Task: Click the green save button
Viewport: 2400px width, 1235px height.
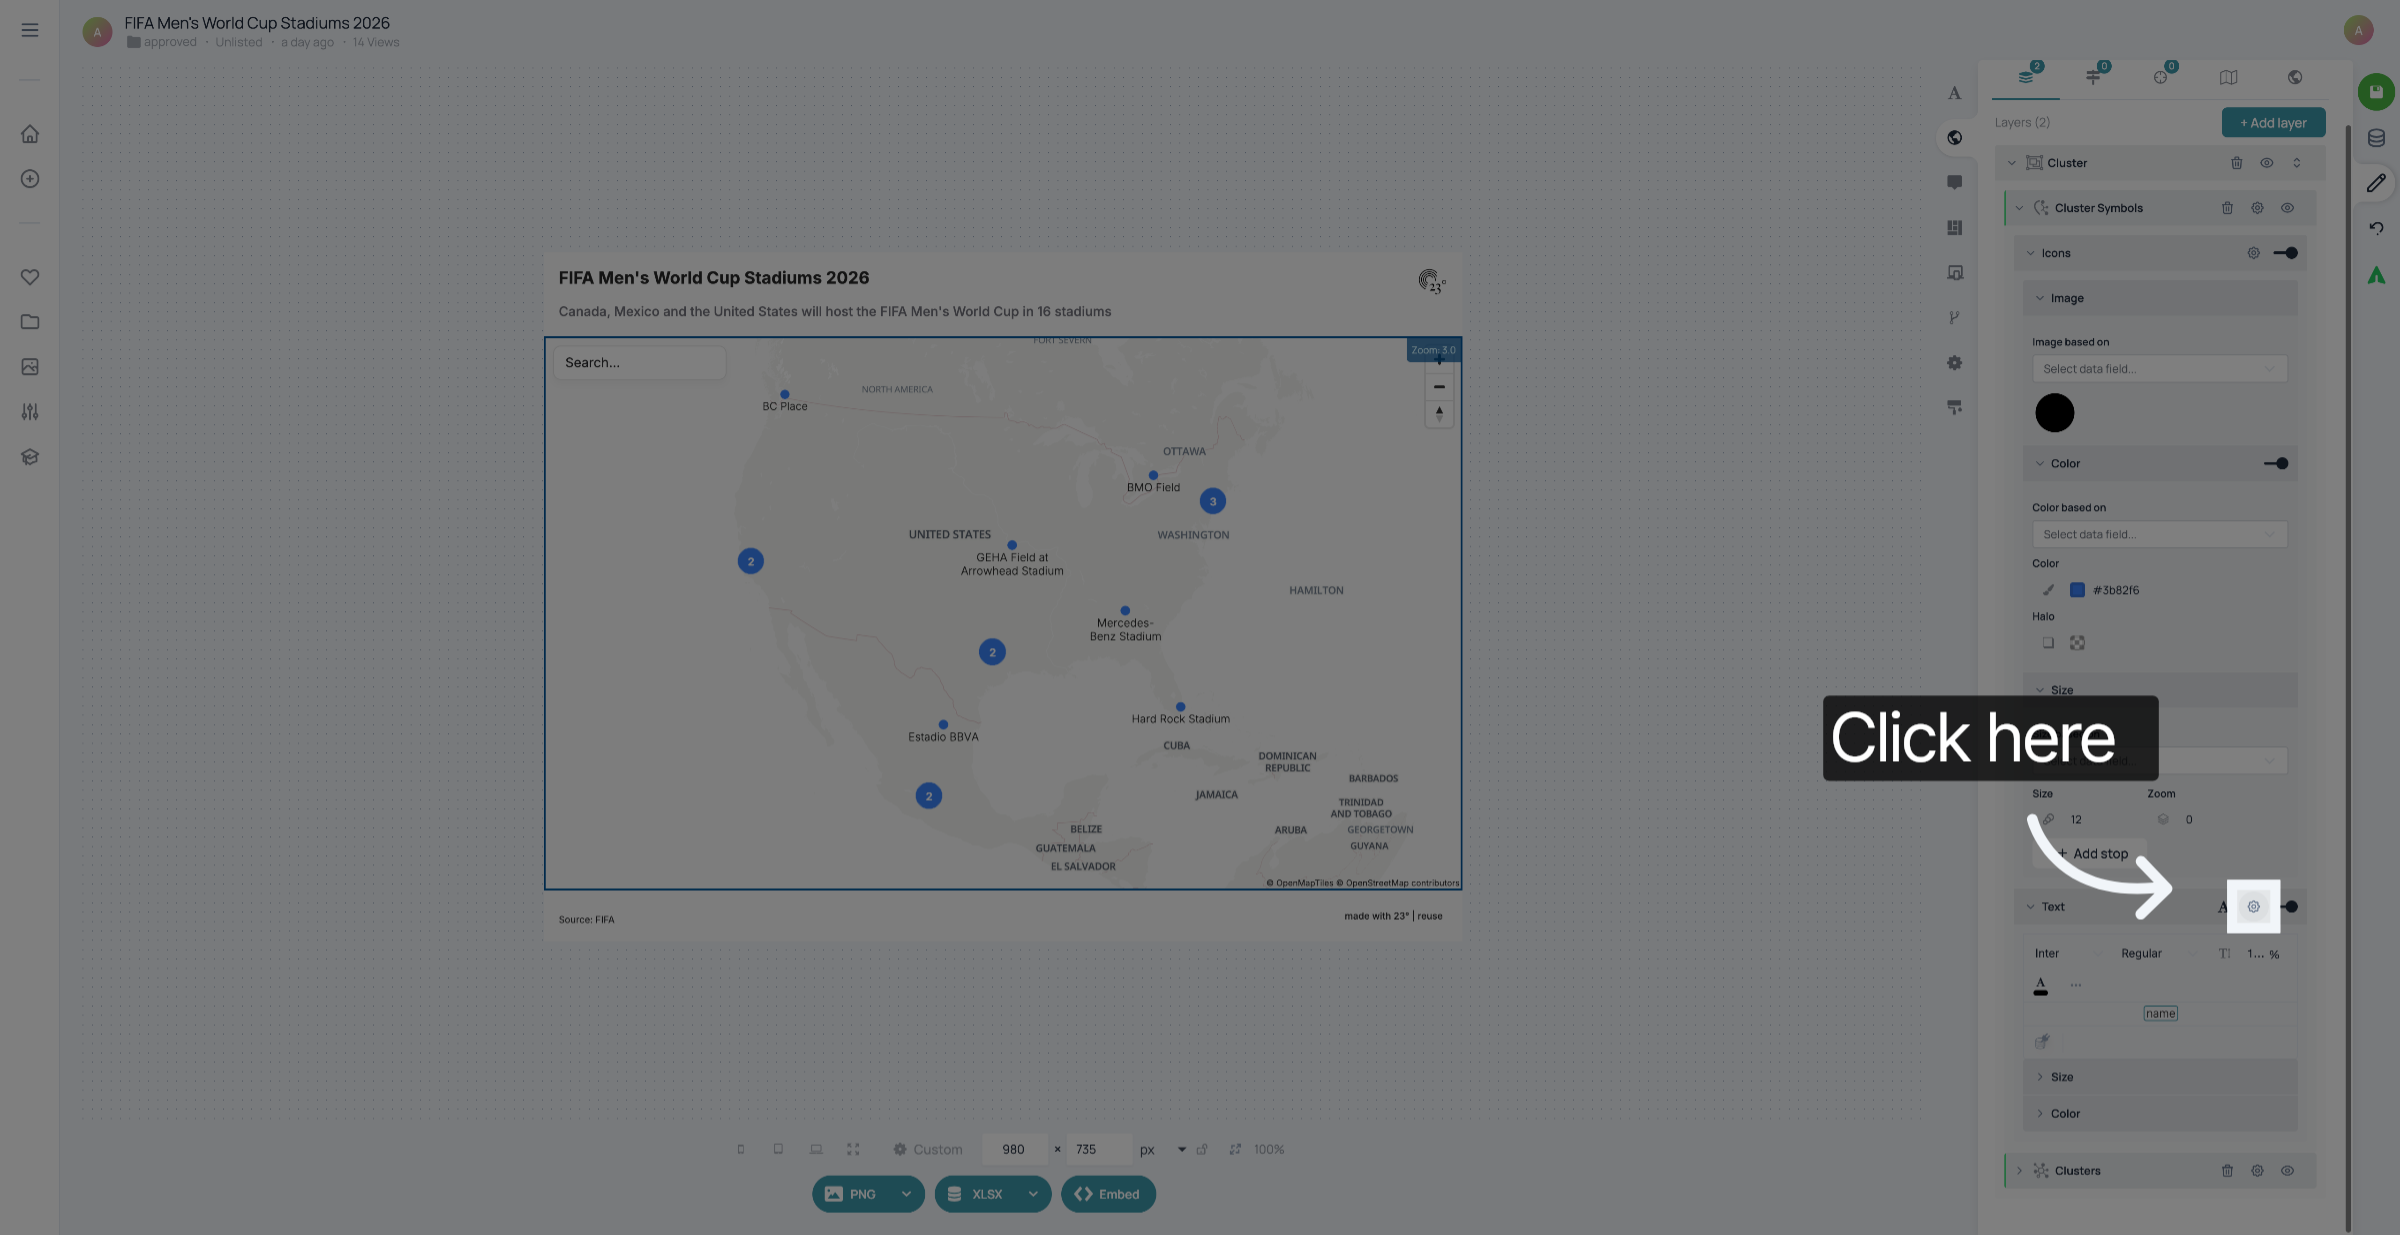Action: pyautogui.click(x=2376, y=92)
